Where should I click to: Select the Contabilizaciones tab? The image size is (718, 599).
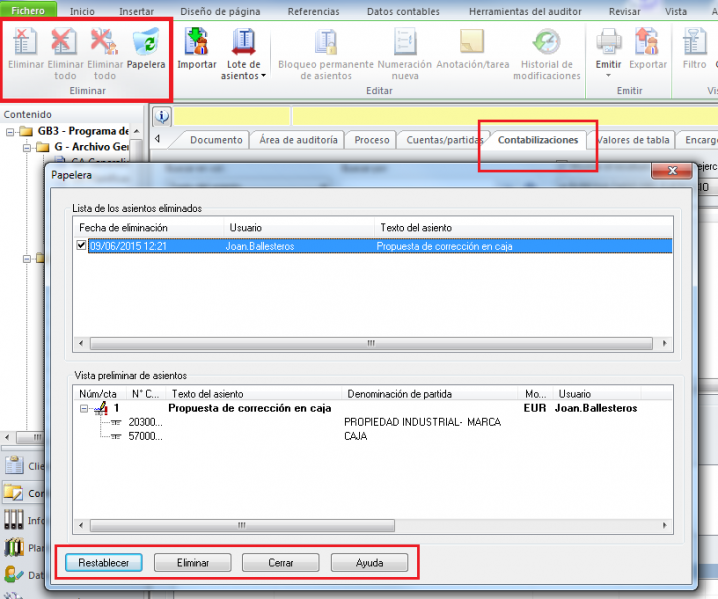point(538,140)
